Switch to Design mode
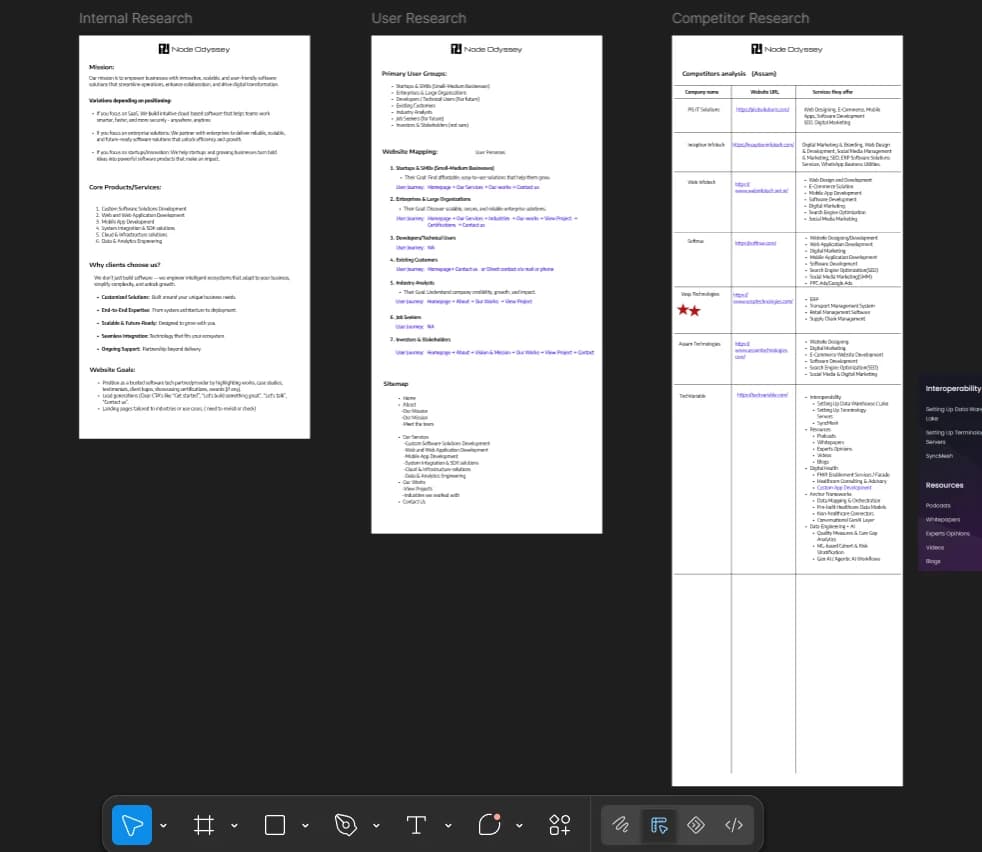 [x=659, y=825]
